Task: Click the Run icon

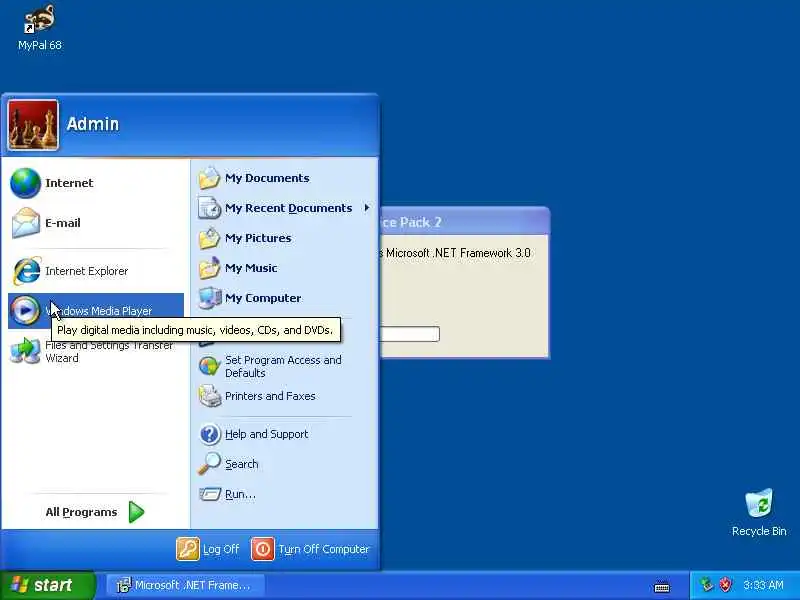Action: click(209, 494)
